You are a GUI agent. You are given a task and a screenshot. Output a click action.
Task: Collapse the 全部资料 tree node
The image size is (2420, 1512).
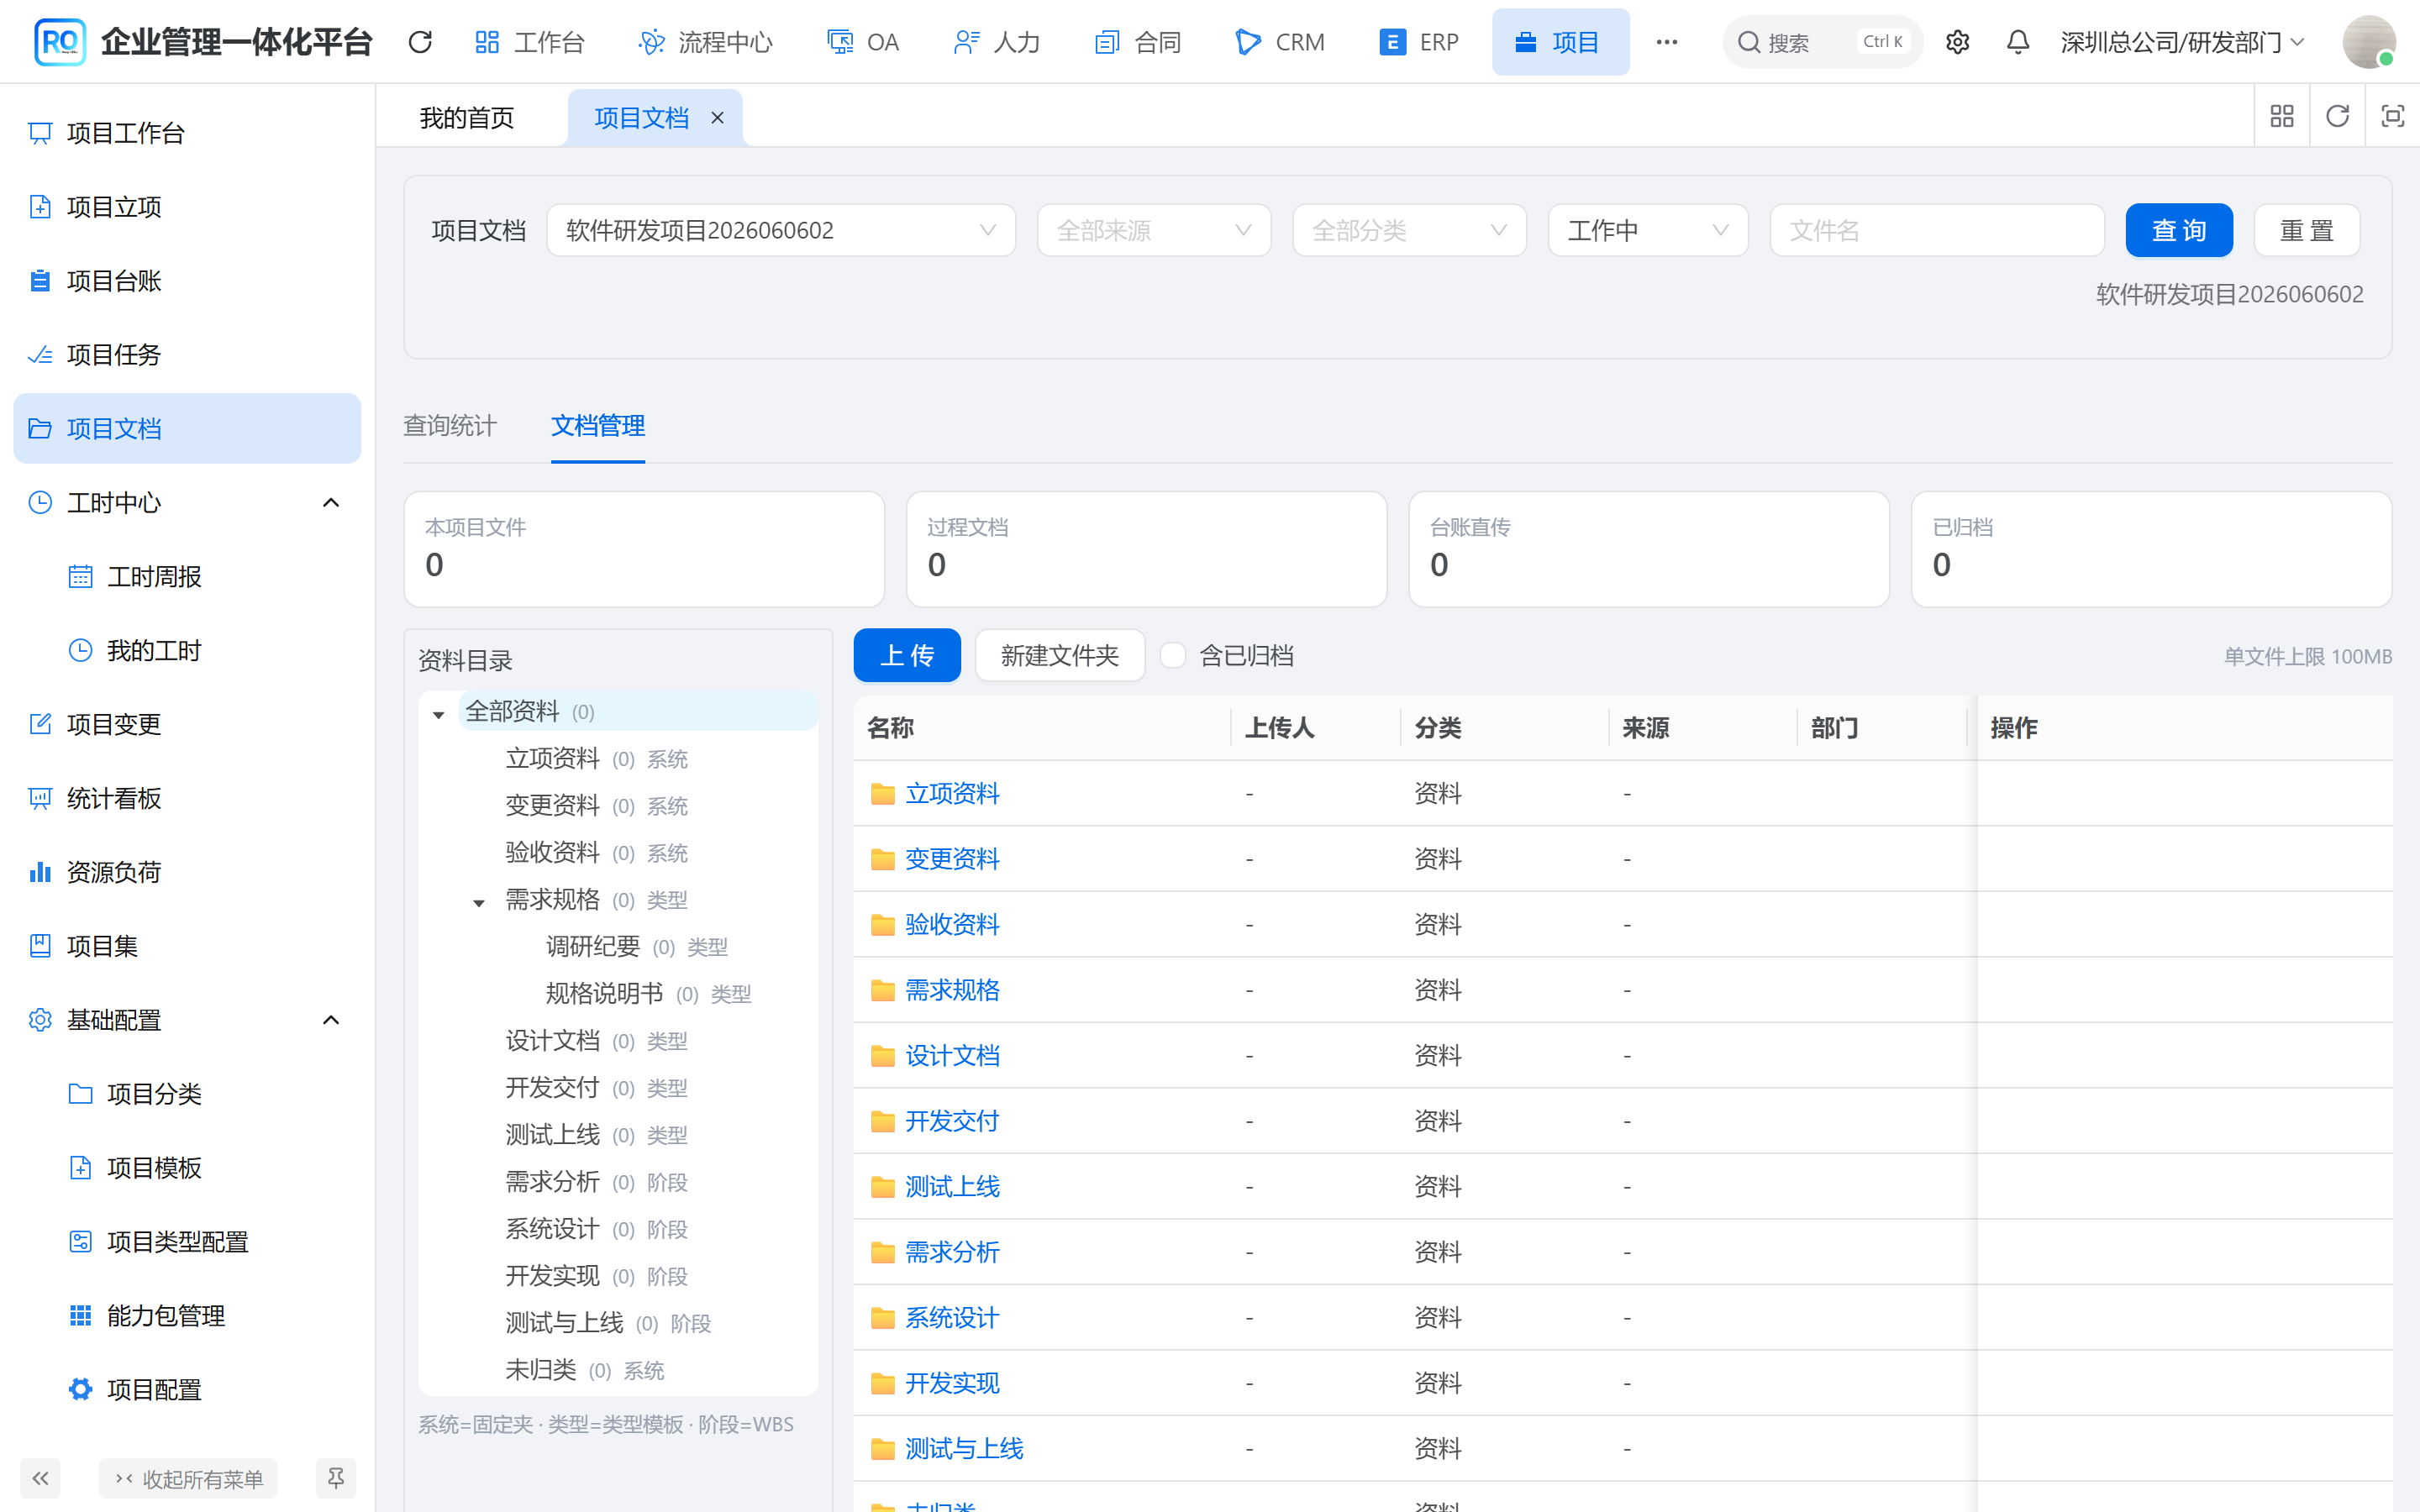438,714
